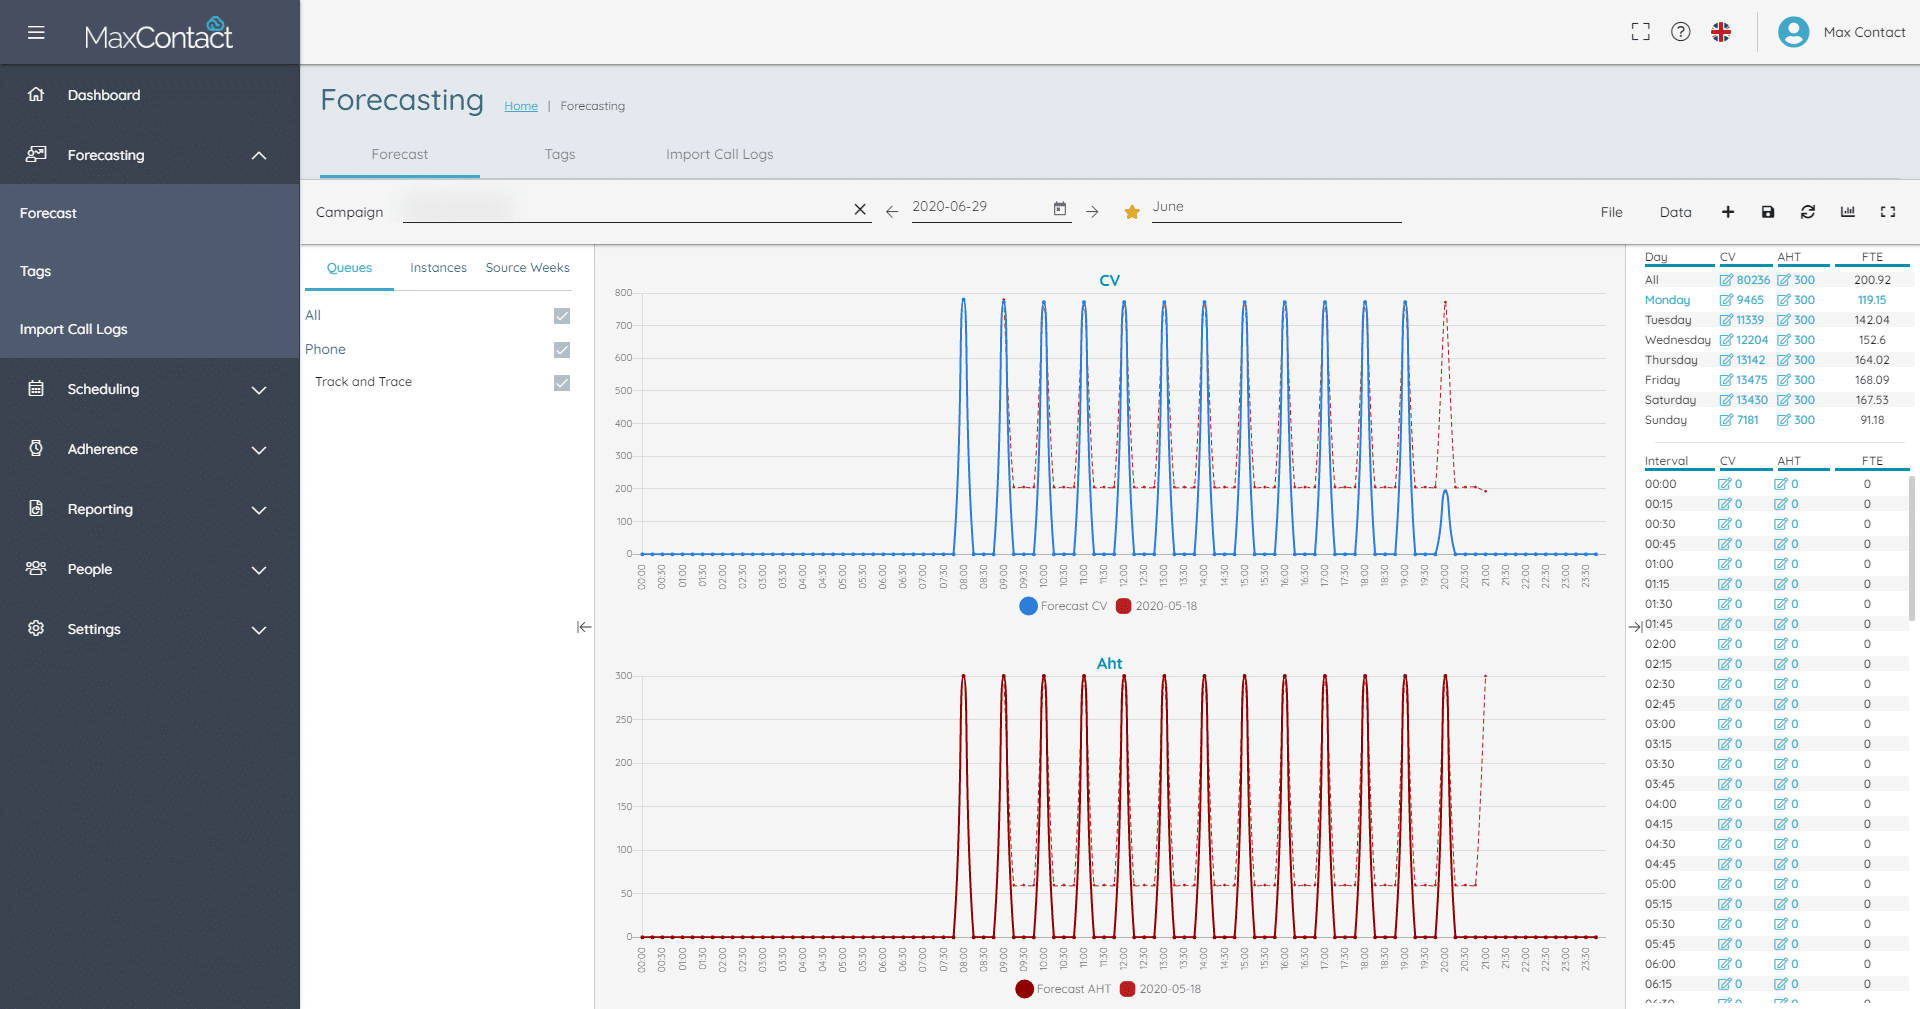Select the Saturday row label
The image size is (1920, 1009).
(1670, 400)
